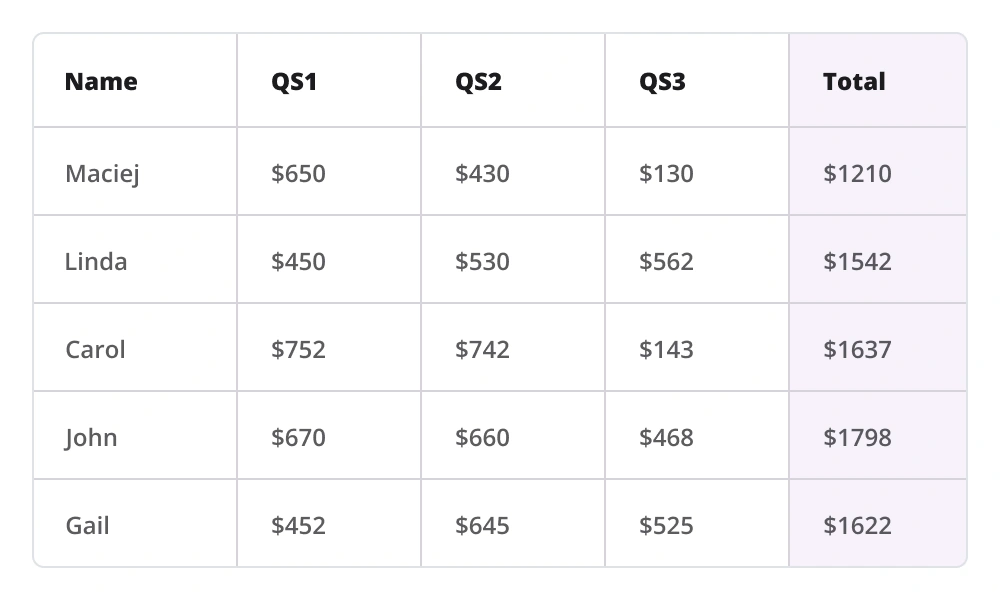The width and height of the screenshot is (1000, 600).
Task: Click the Name column header
Action: 101,82
